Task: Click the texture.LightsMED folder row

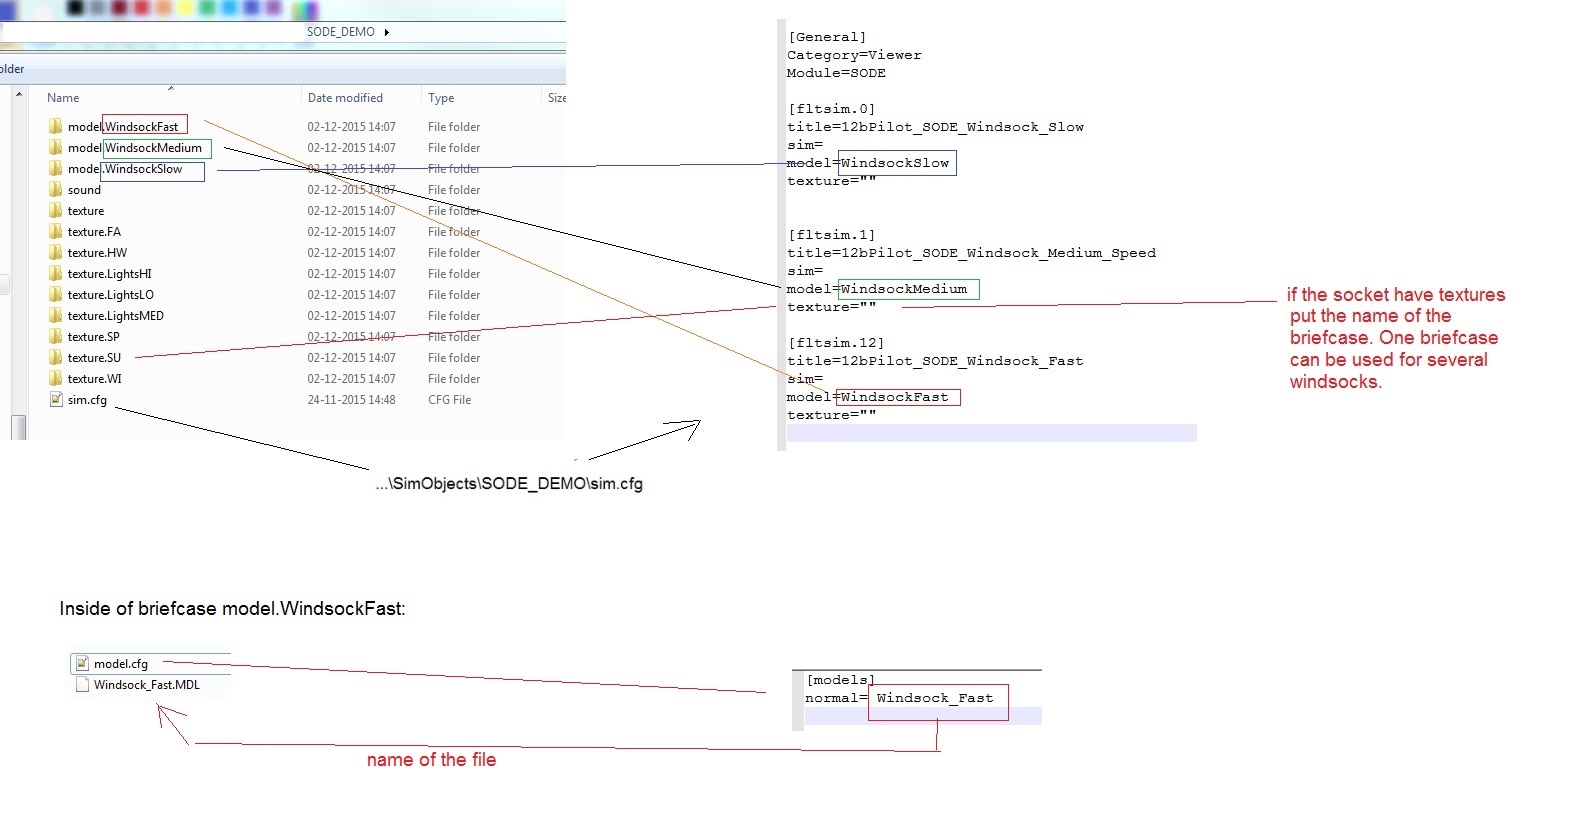Action: pyautogui.click(x=116, y=316)
